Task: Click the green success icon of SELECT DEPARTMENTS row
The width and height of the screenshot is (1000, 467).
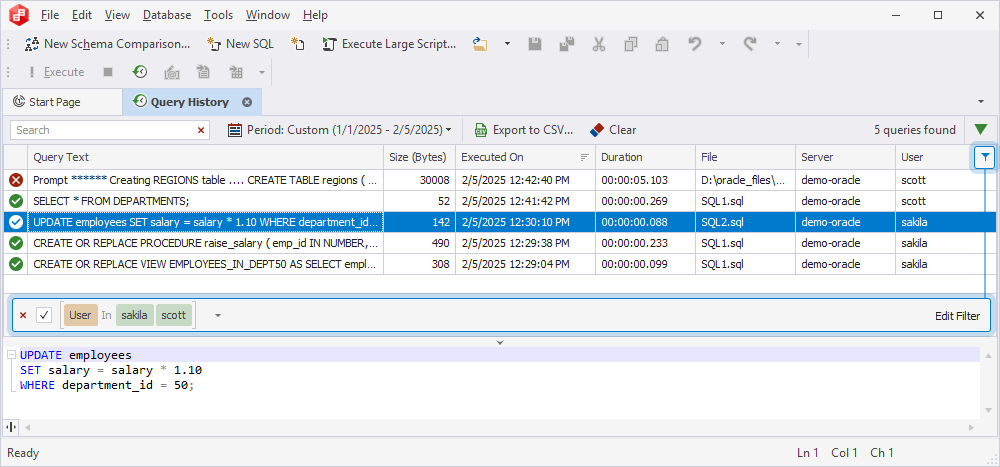Action: pos(16,202)
